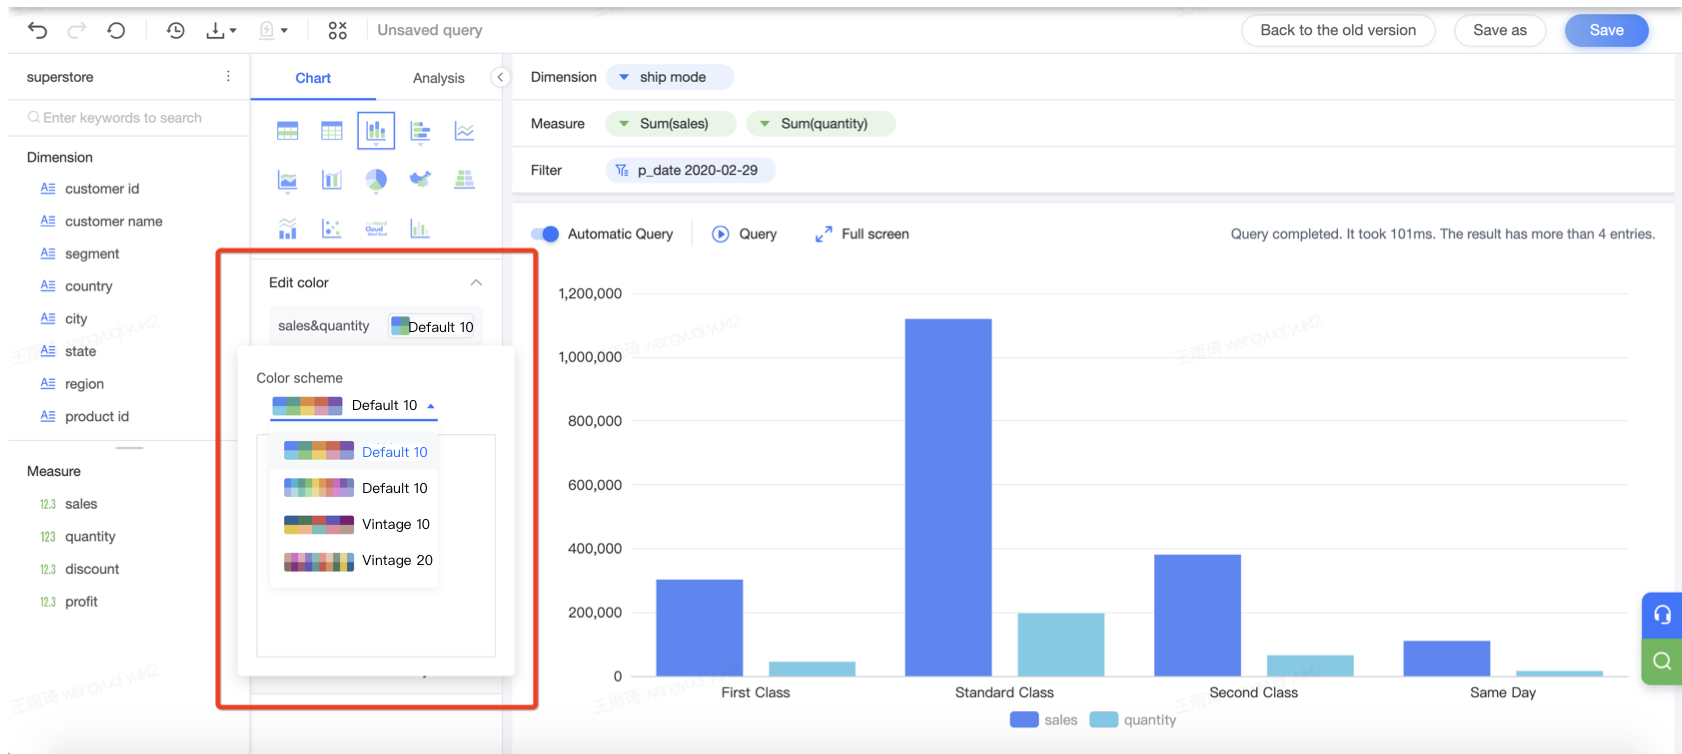Select the map chart type
The image size is (1682, 754).
(420, 179)
